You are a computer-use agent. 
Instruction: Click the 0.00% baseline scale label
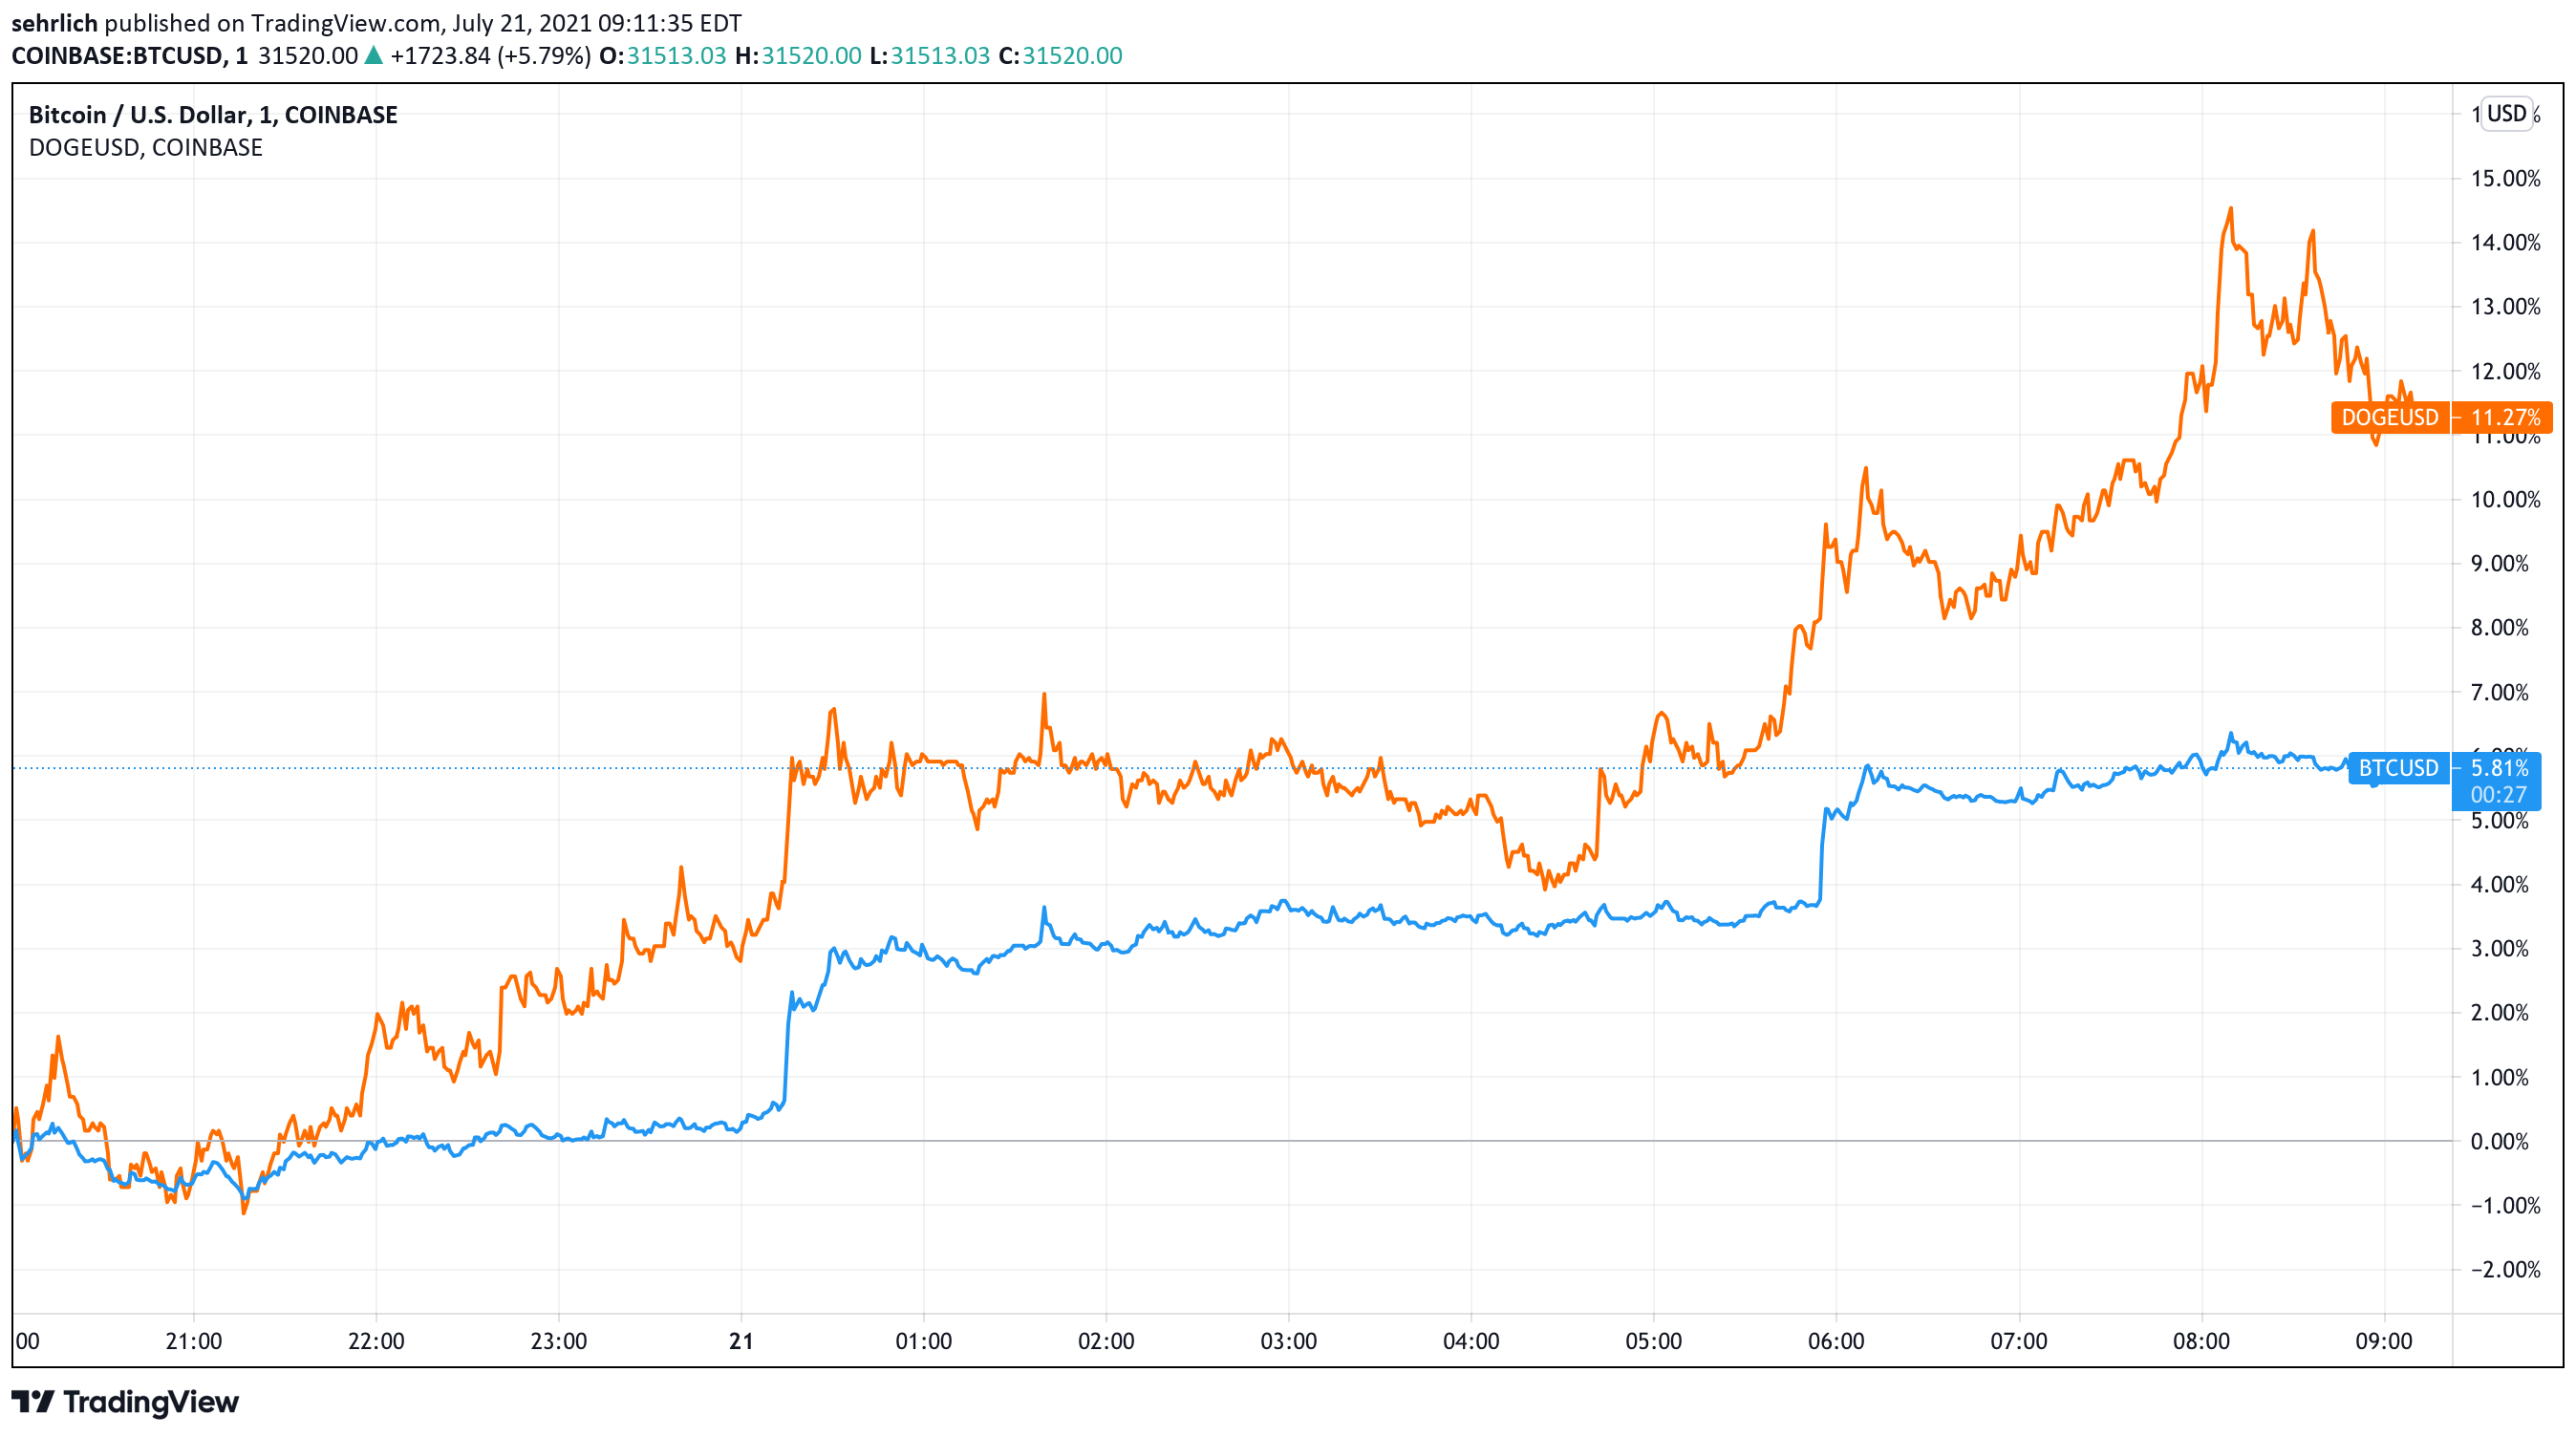pyautogui.click(x=2498, y=1141)
